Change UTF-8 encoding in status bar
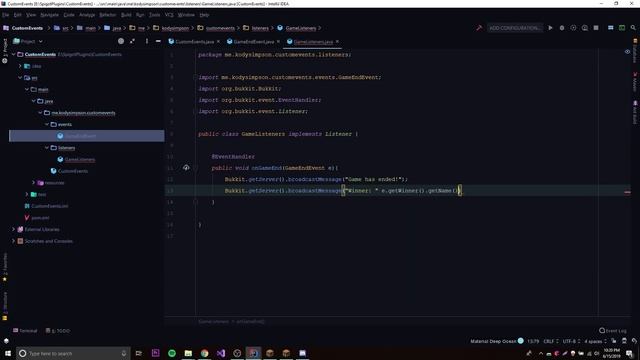Viewport: 640px width, 360px height. pyautogui.click(x=571, y=341)
